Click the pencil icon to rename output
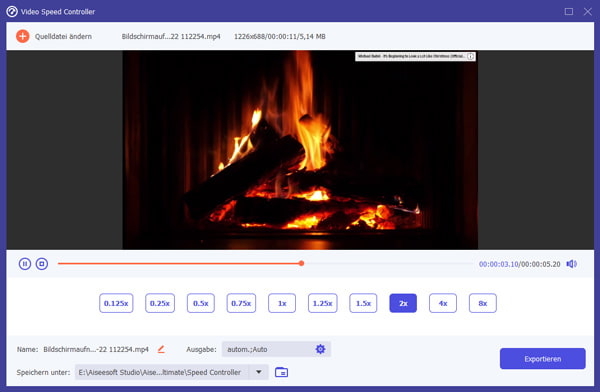 (x=161, y=349)
